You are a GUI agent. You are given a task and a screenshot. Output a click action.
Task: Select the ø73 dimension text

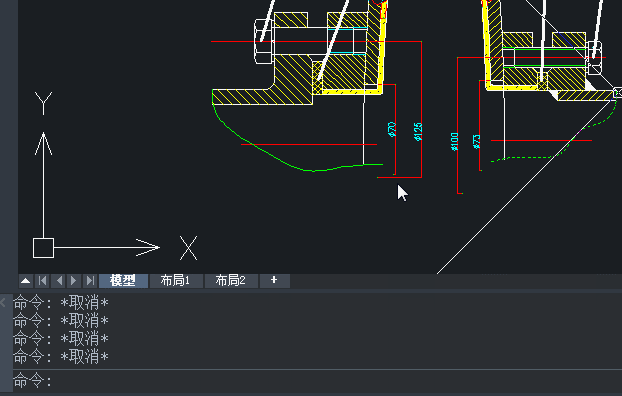coord(477,142)
